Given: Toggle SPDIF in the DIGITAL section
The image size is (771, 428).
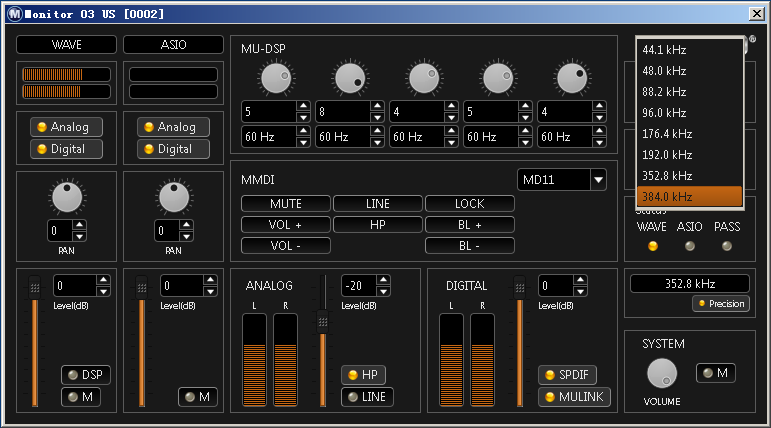Looking at the screenshot, I should [568, 375].
